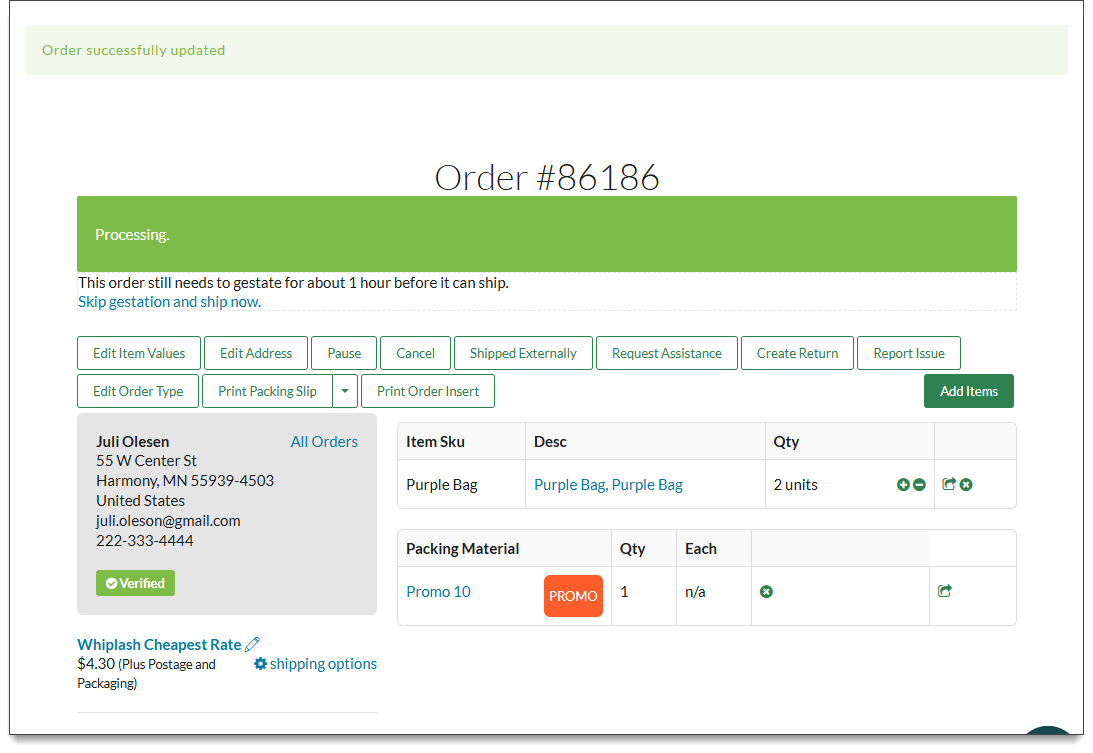The image size is (1093, 753).
Task: Click the share arrow icon on Promo 10 row
Action: click(x=944, y=591)
